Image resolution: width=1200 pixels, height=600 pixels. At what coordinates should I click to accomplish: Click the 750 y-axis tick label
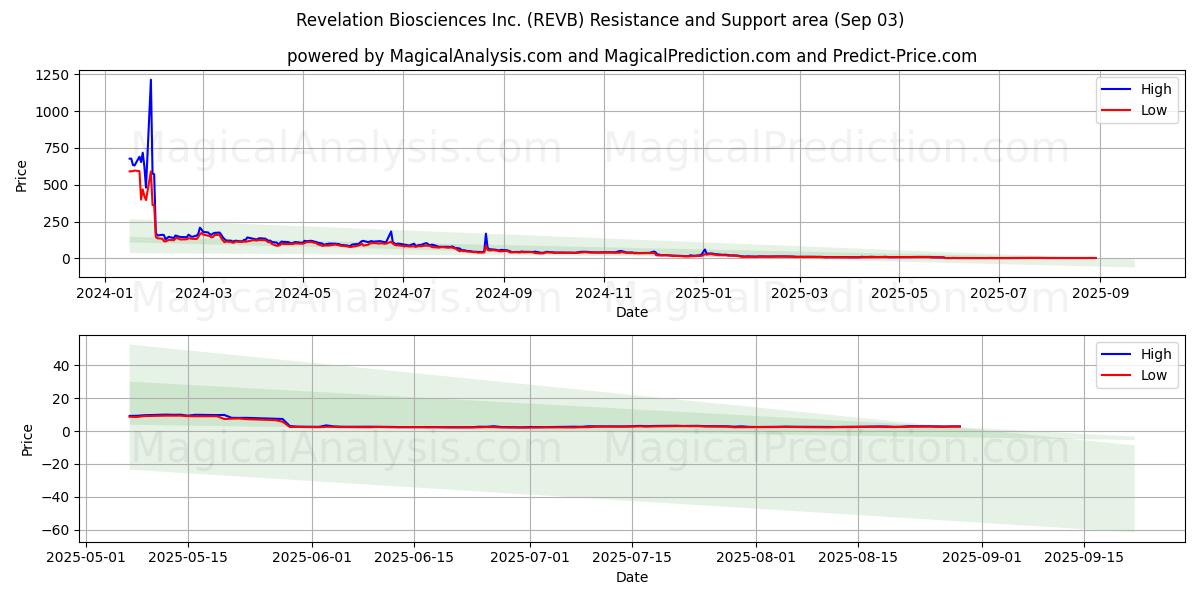pyautogui.click(x=55, y=148)
